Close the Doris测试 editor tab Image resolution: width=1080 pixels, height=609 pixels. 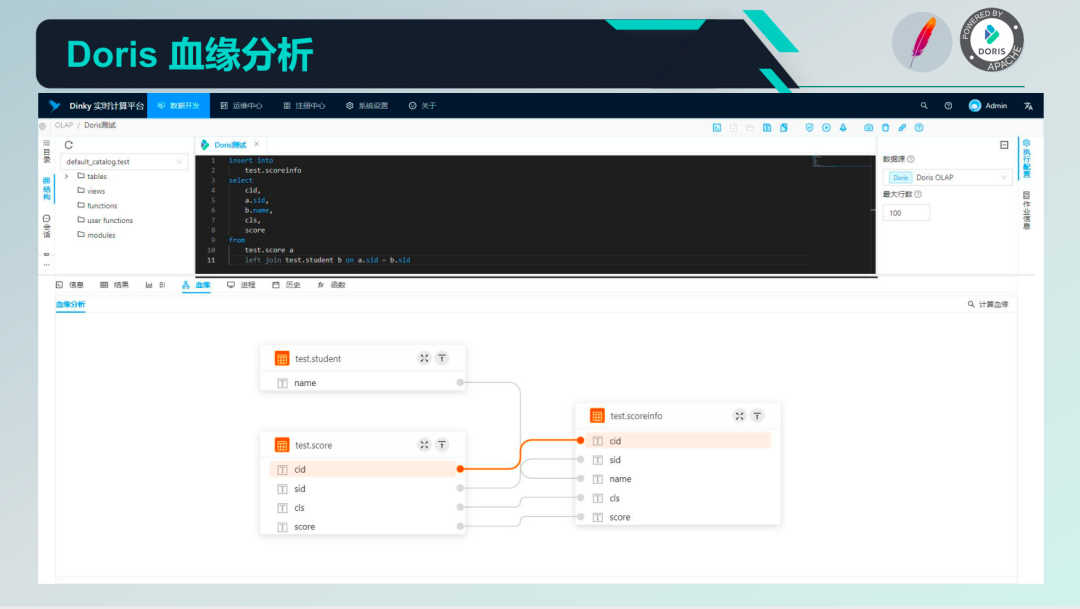pos(257,144)
